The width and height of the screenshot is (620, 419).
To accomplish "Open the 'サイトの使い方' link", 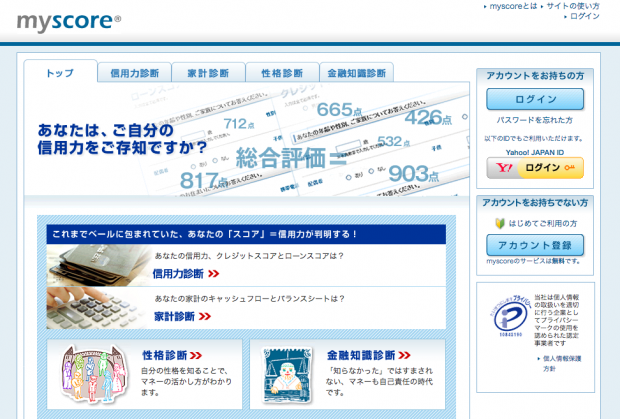I will [x=573, y=6].
